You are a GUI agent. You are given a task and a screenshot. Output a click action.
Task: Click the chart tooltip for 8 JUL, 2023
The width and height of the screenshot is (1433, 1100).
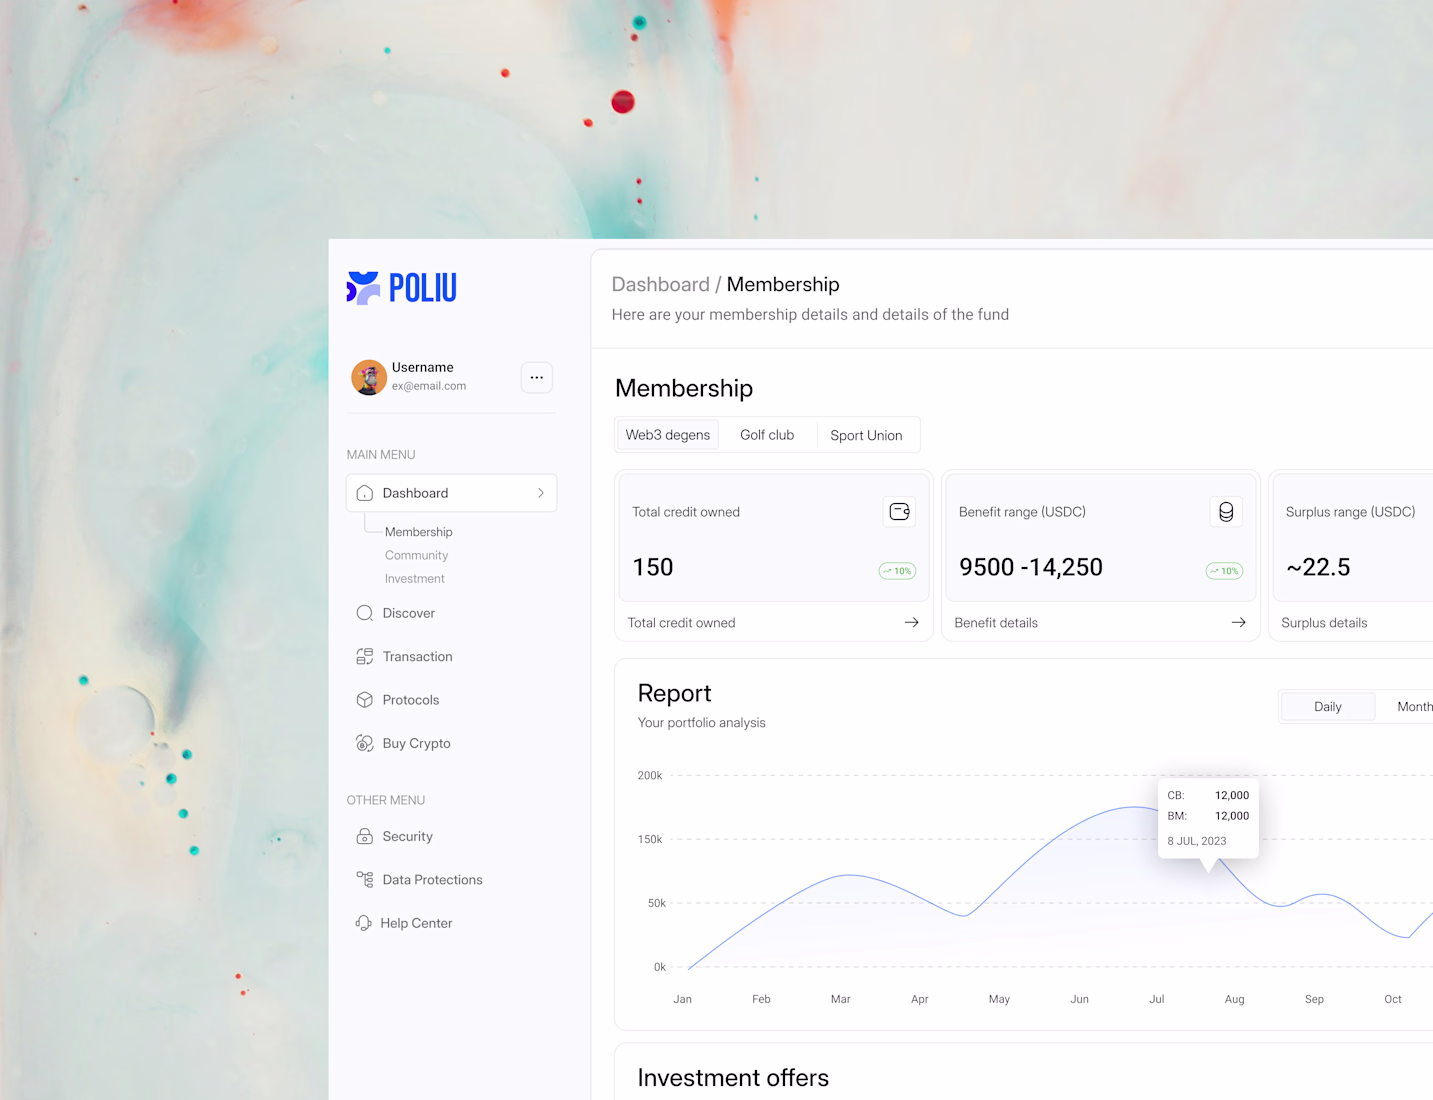pyautogui.click(x=1208, y=818)
